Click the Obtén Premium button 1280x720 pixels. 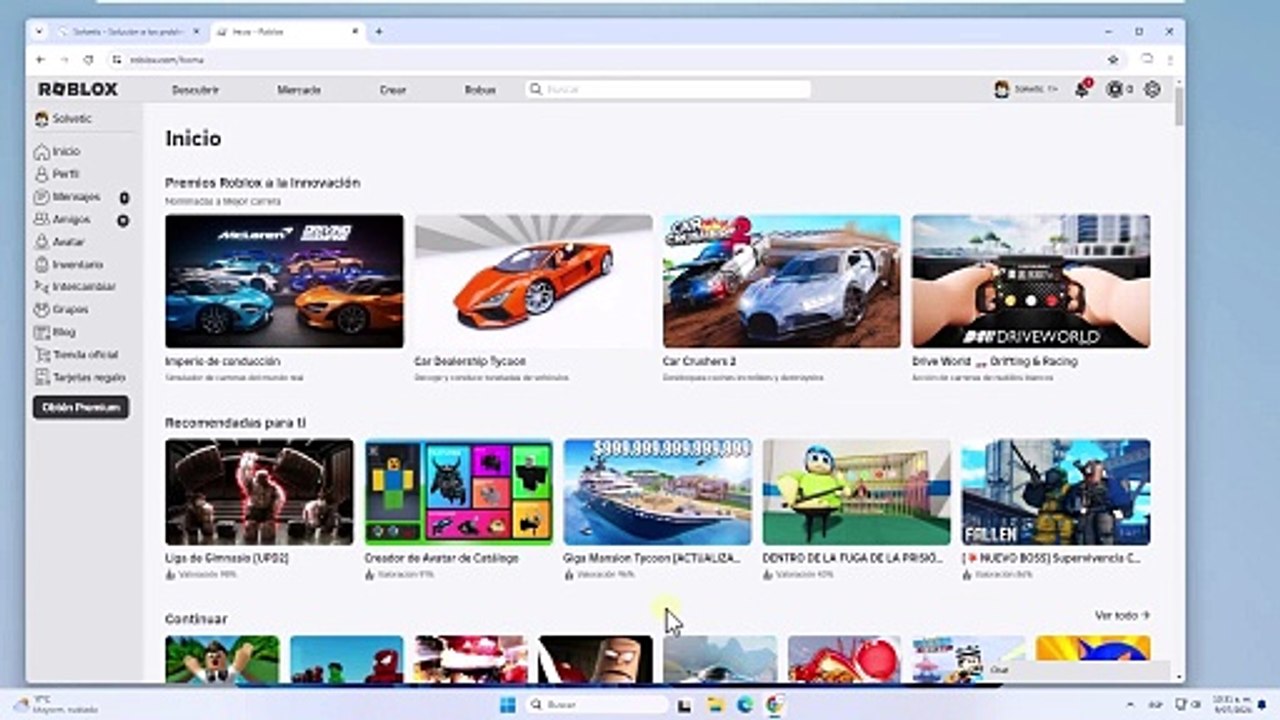coord(80,408)
